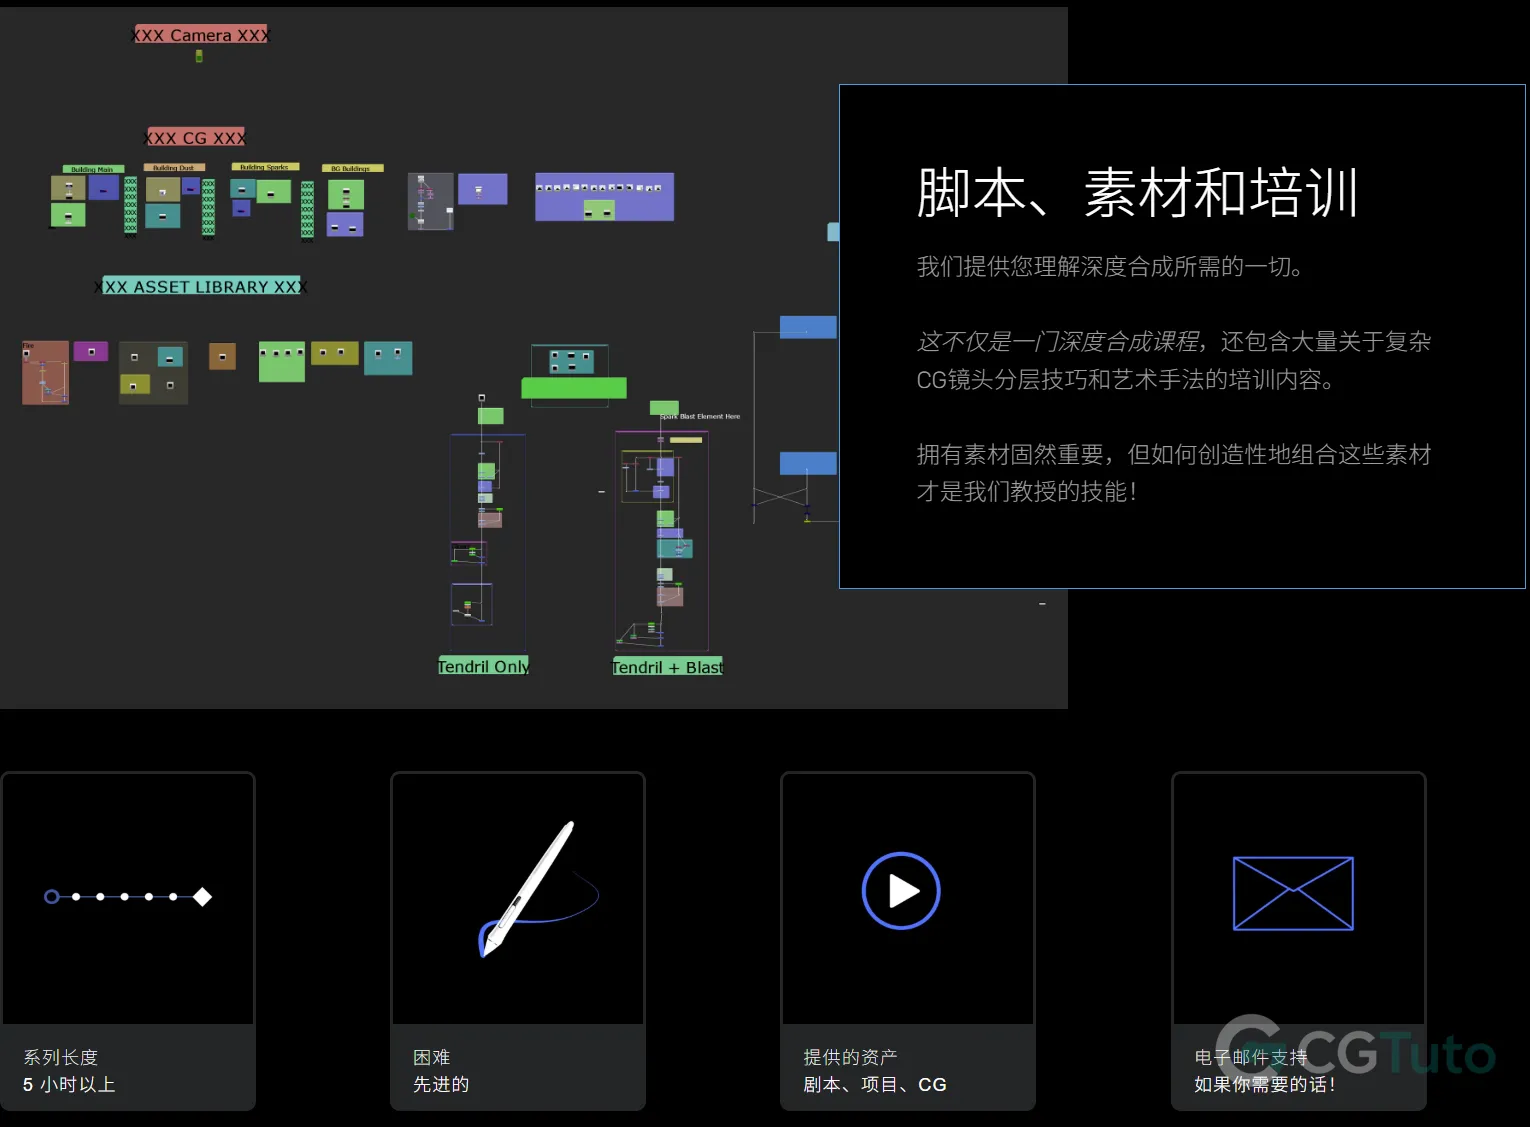Click the 'Building Main' backdrop label
The width and height of the screenshot is (1530, 1127).
point(92,169)
